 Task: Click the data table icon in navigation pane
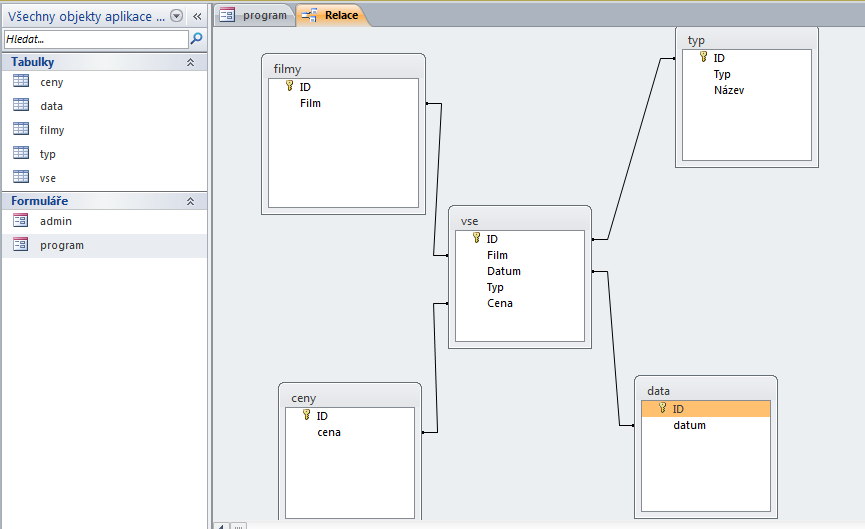(21, 105)
